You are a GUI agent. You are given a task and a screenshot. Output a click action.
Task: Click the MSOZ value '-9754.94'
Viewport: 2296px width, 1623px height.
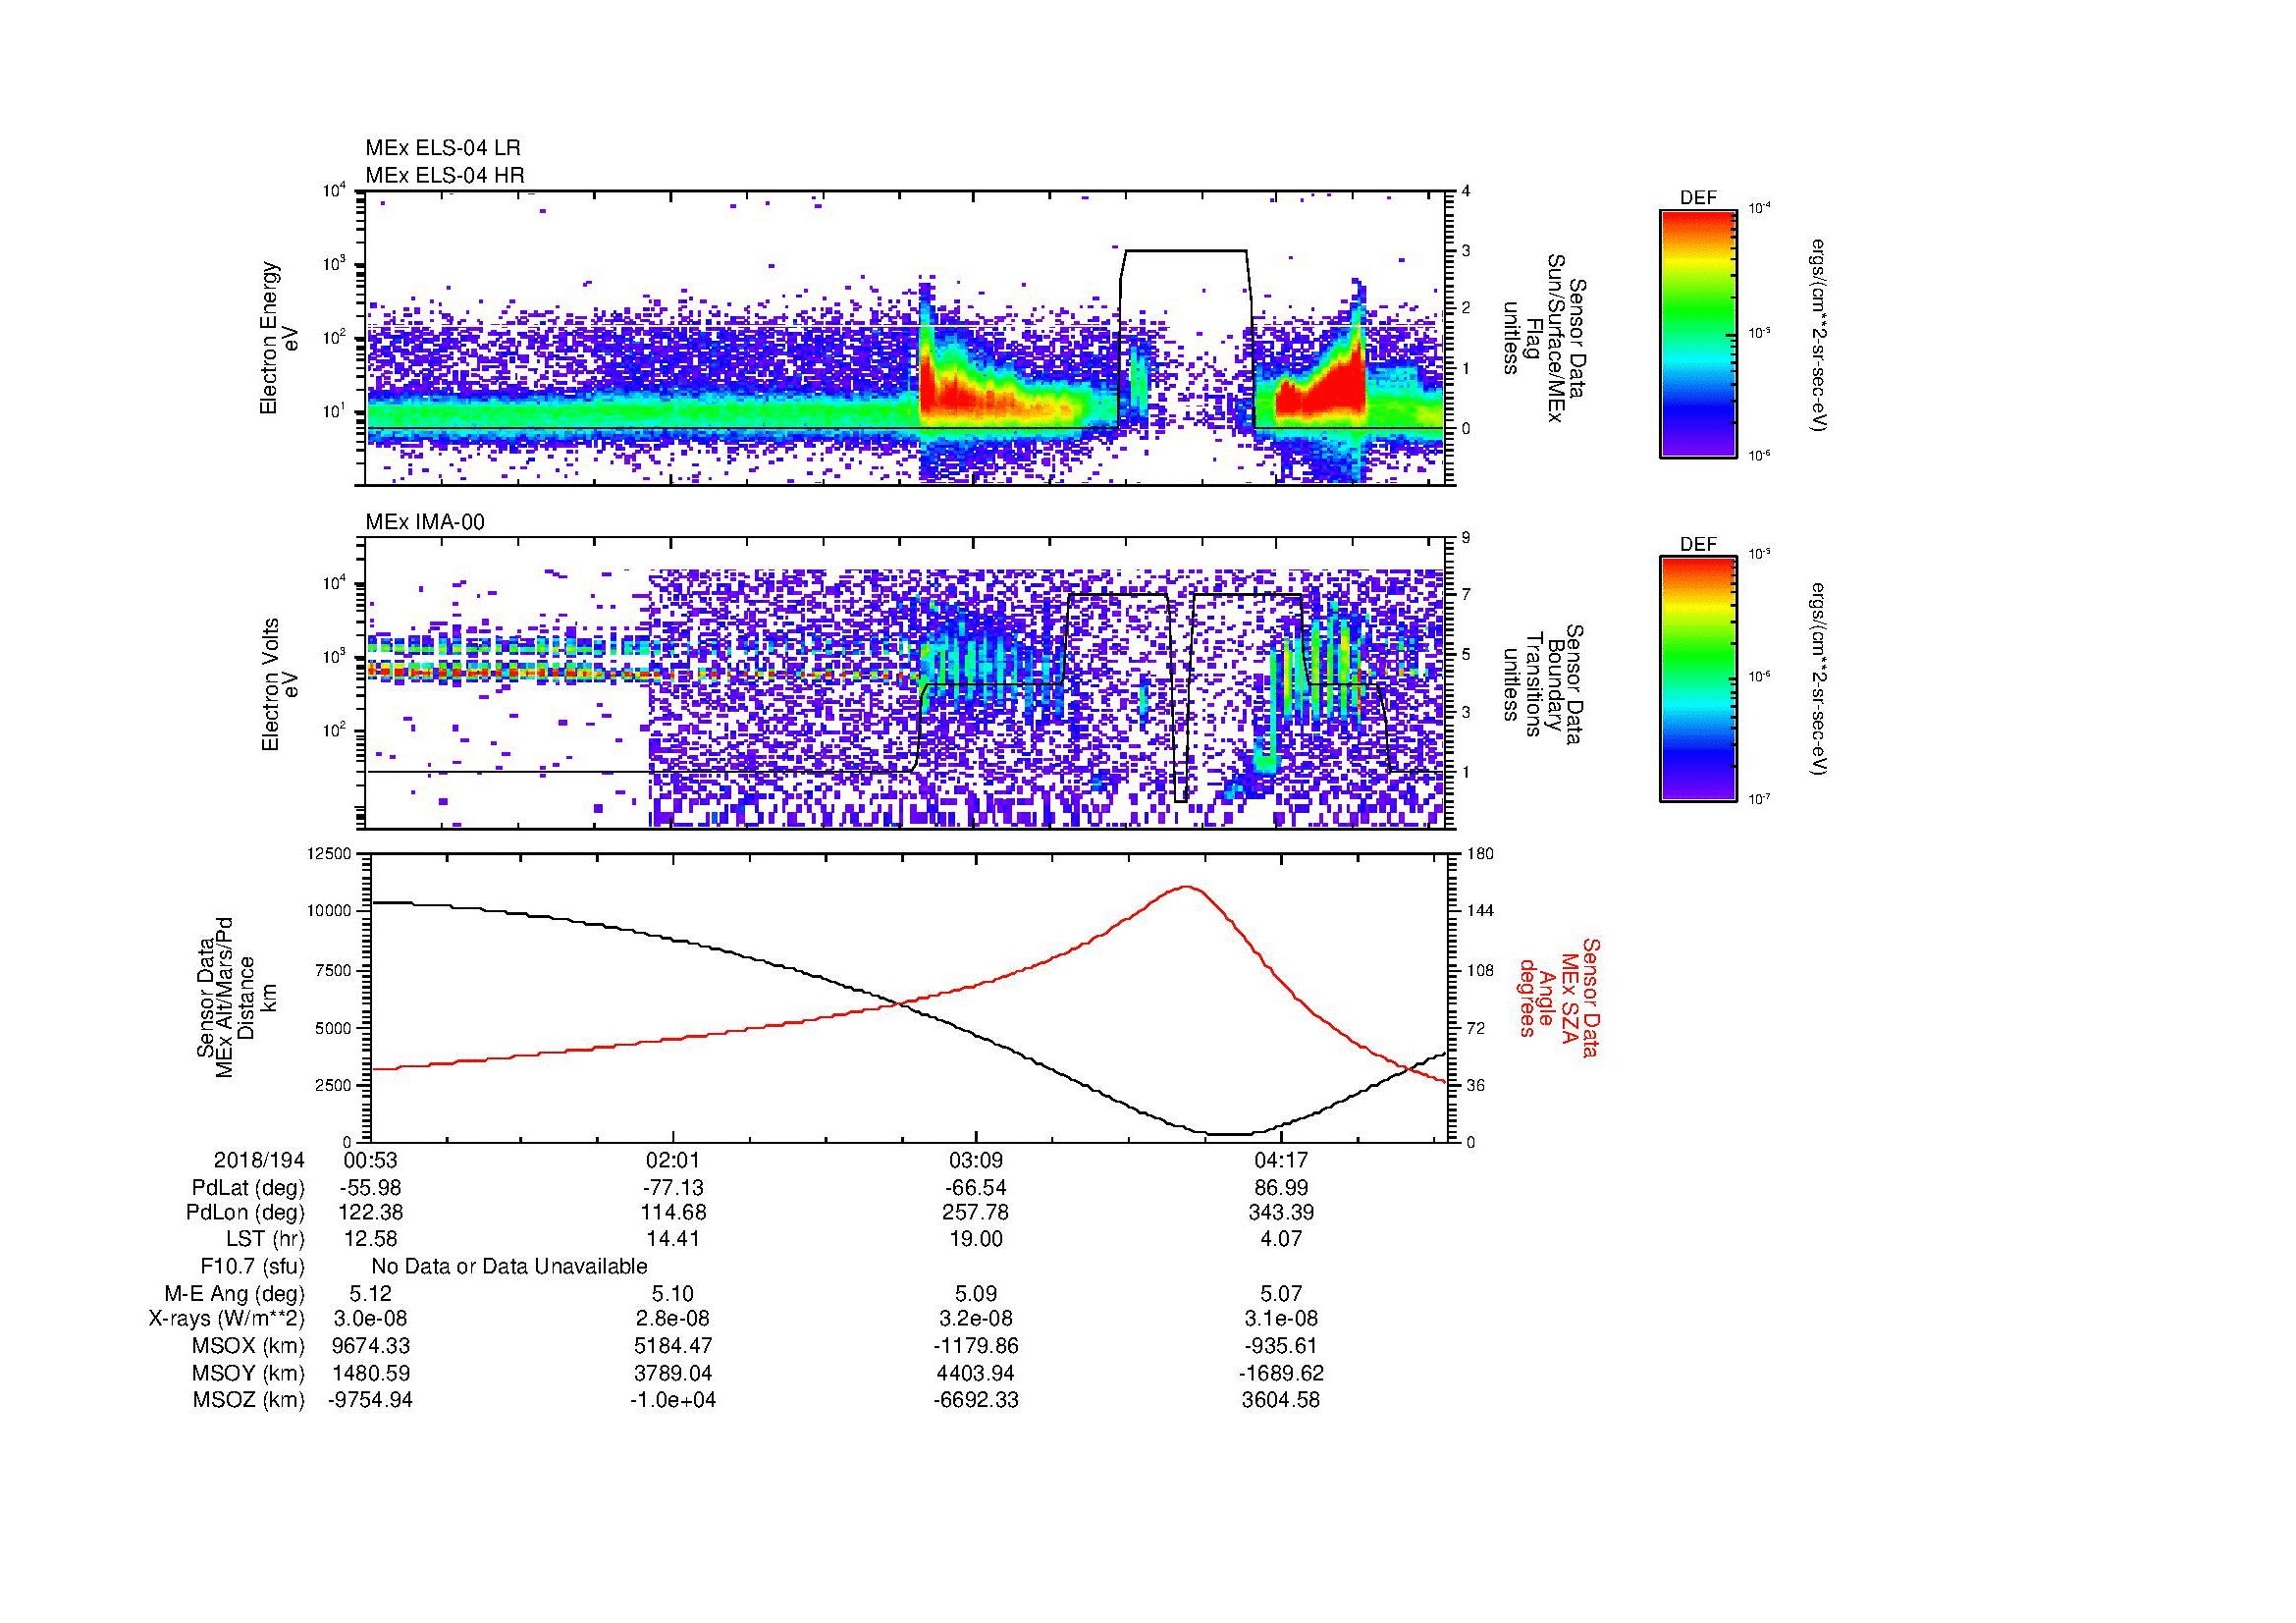(x=371, y=1400)
